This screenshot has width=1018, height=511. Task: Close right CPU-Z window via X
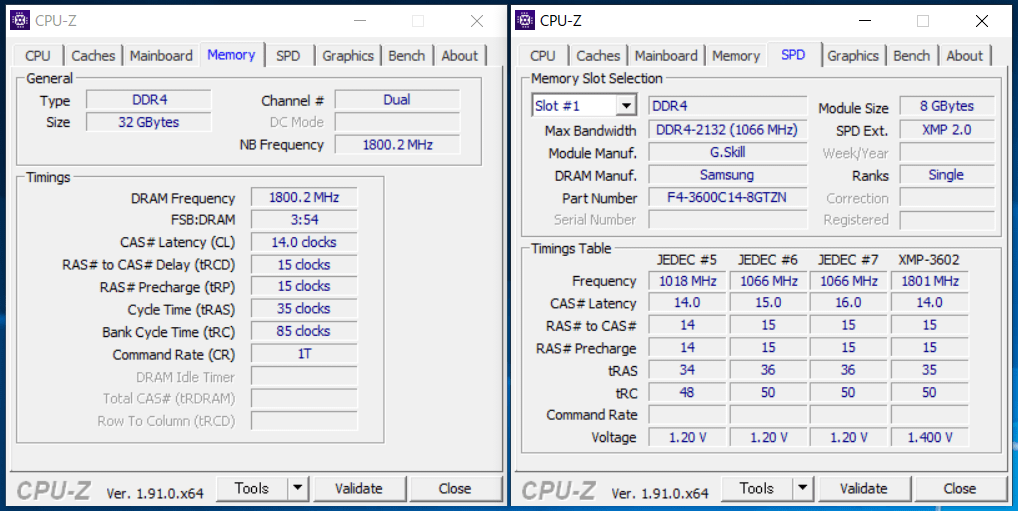982,21
